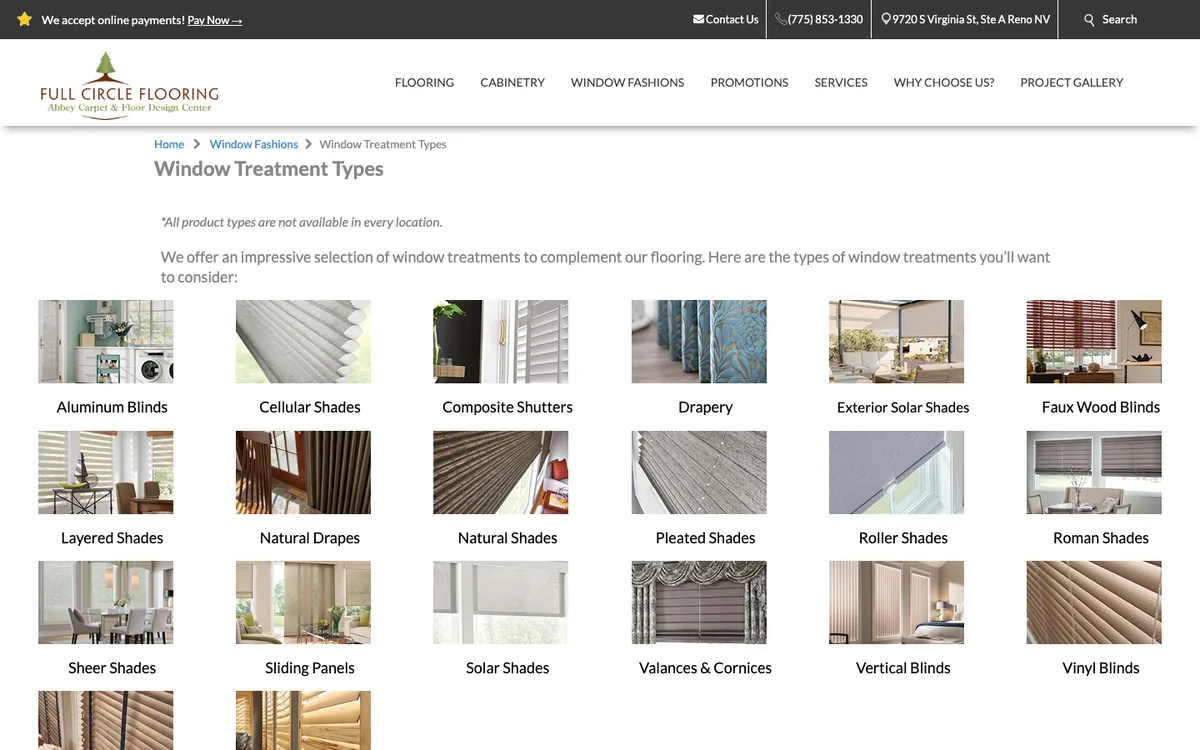
Task: Open the Natural Drapes thumbnail image
Action: tap(303, 472)
